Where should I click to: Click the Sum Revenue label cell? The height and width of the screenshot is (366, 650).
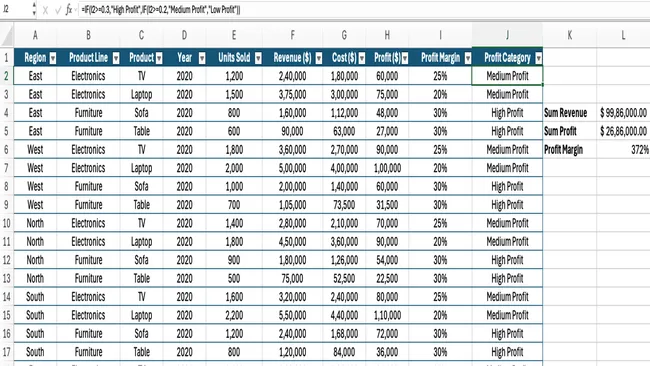[570, 113]
